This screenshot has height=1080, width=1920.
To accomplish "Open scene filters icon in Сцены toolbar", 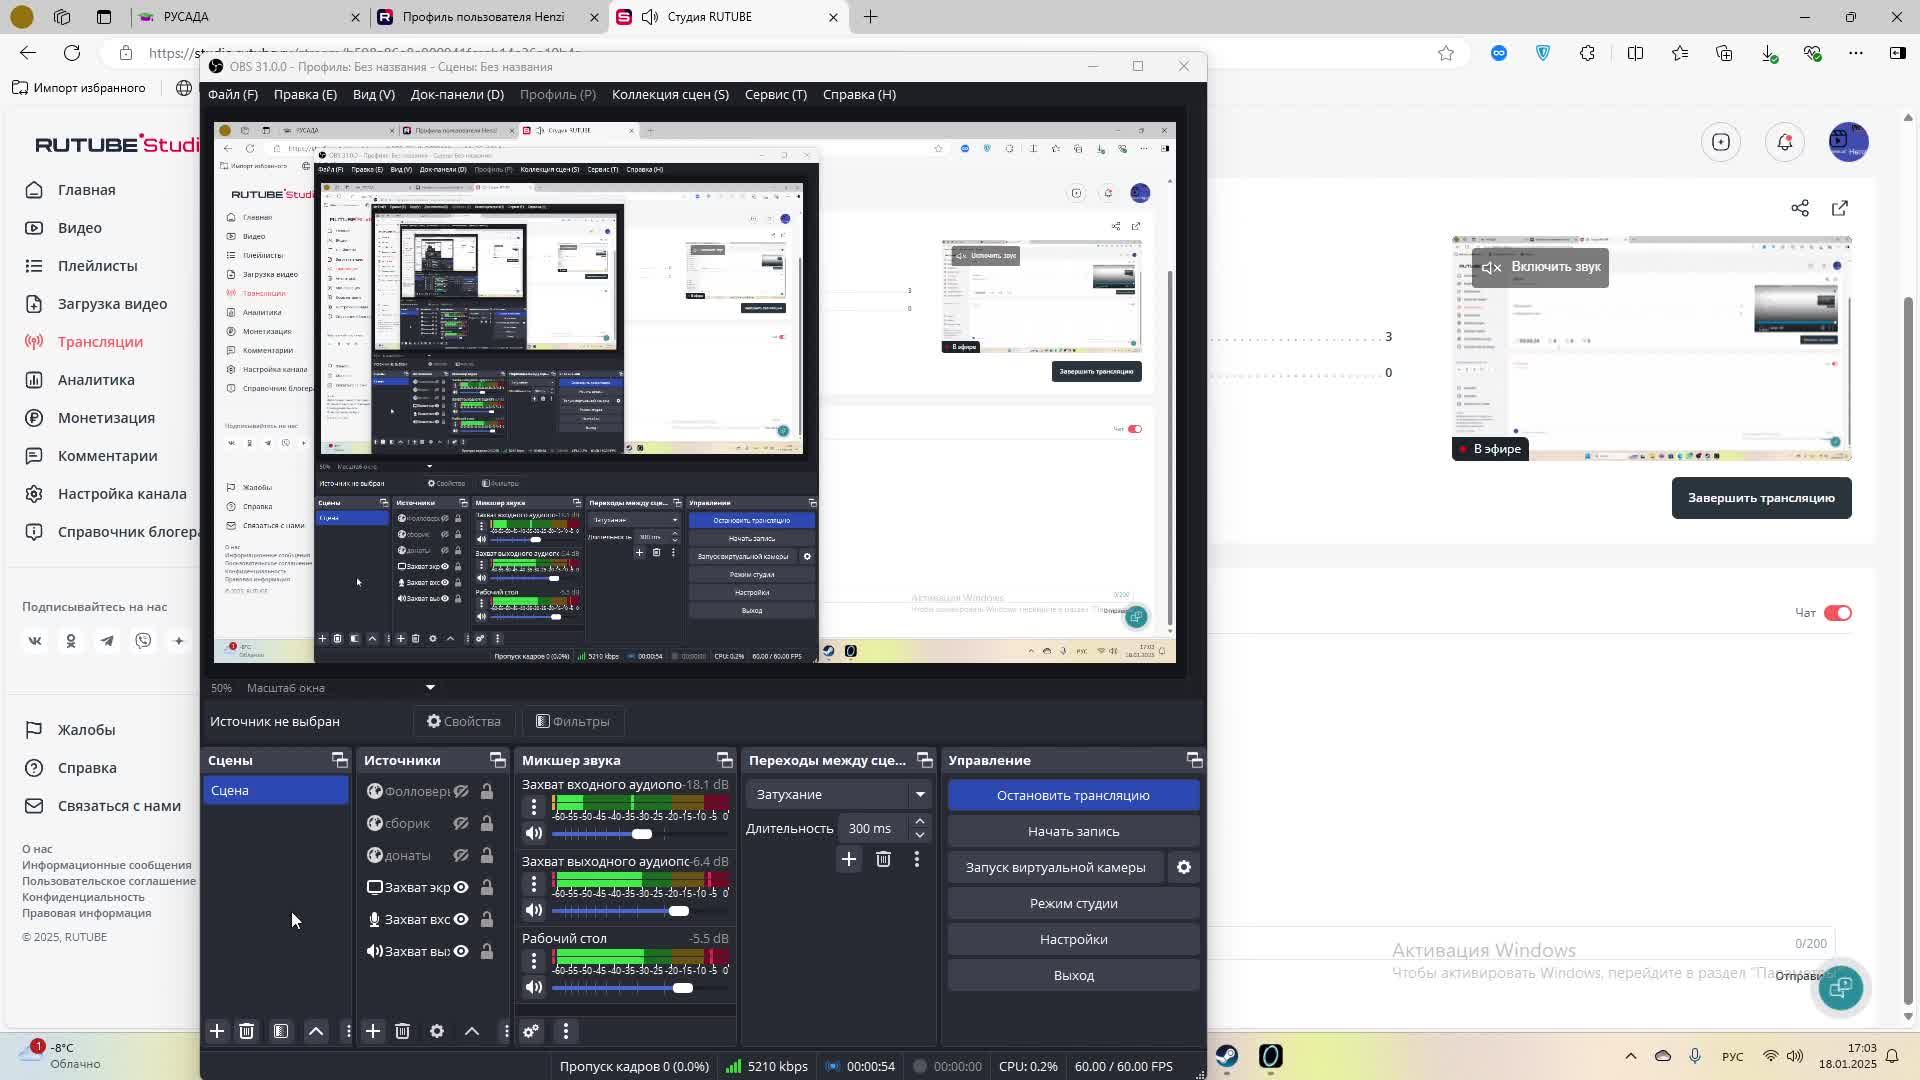I will tap(281, 1031).
